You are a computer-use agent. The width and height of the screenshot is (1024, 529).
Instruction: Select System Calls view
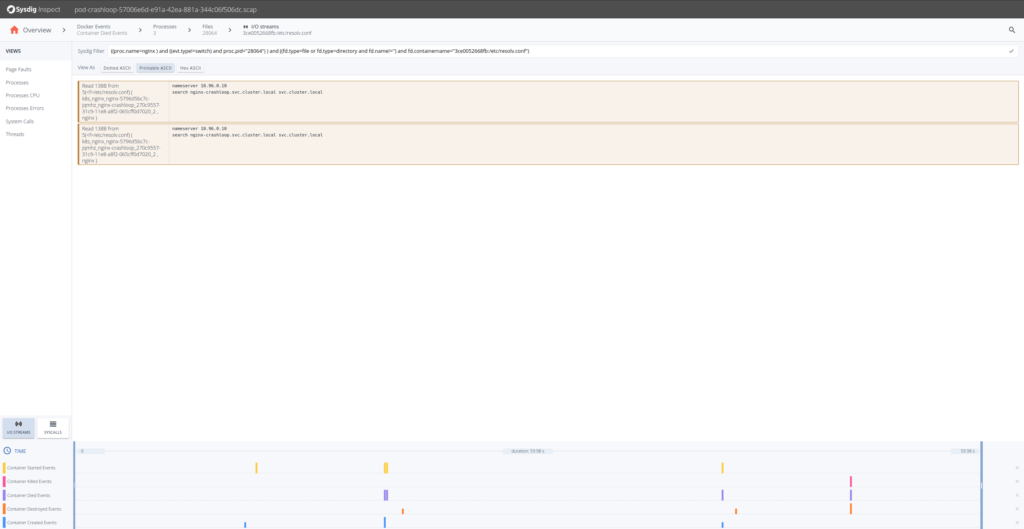[x=20, y=121]
